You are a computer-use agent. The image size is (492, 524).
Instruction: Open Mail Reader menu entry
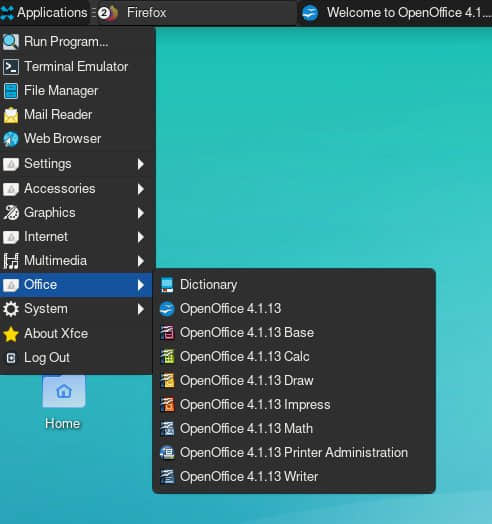77,115
